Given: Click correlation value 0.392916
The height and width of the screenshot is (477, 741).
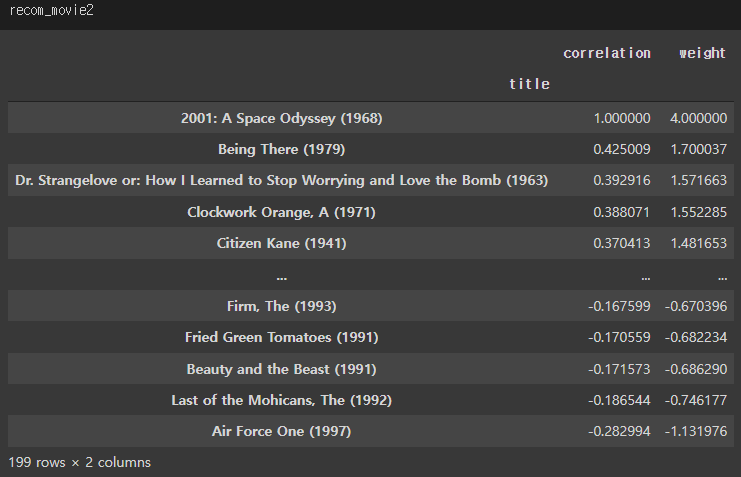Looking at the screenshot, I should pyautogui.click(x=622, y=181).
